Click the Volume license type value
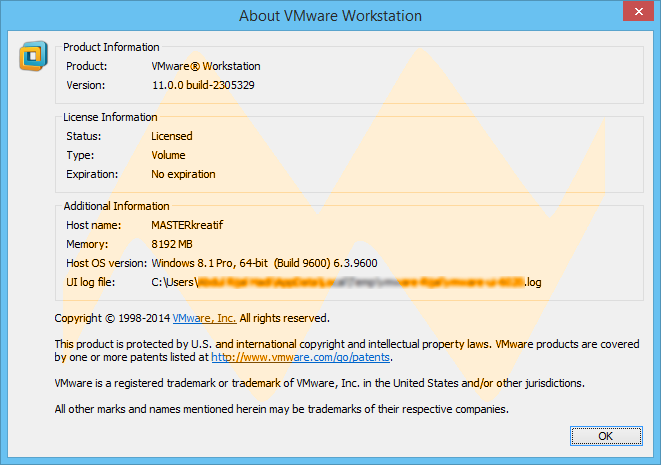 (168, 155)
